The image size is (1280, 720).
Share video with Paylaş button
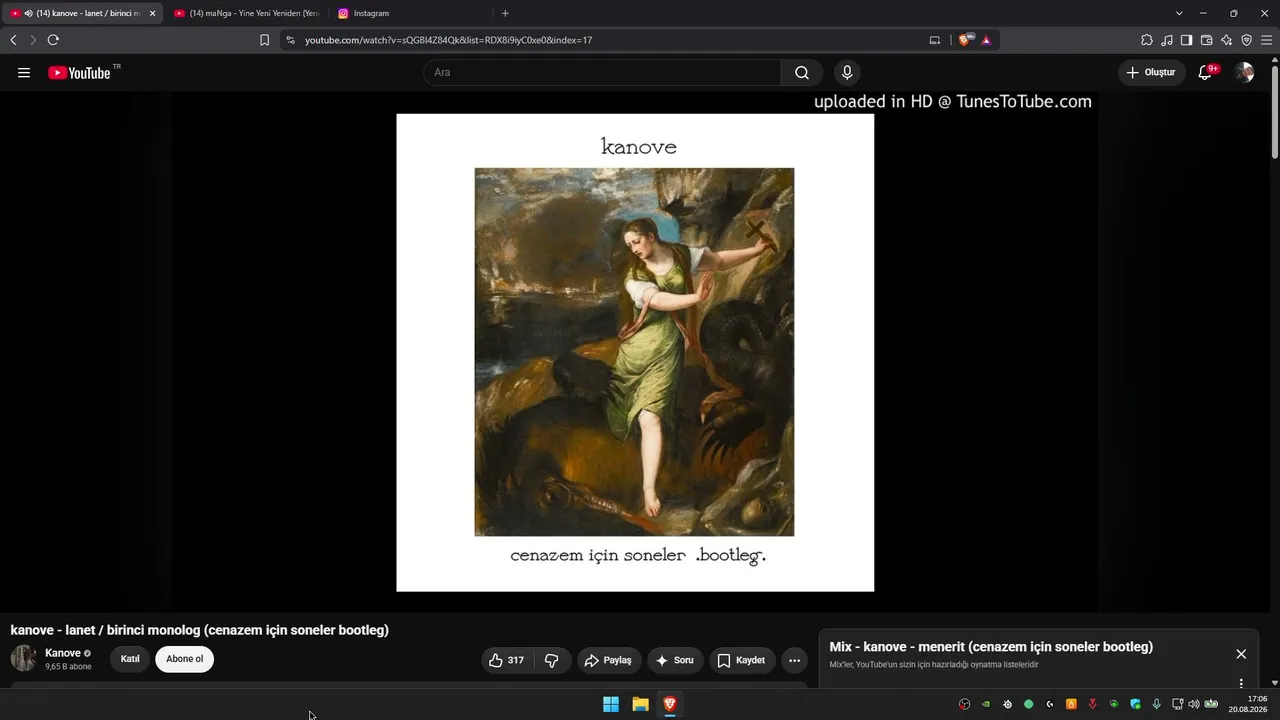click(x=609, y=660)
